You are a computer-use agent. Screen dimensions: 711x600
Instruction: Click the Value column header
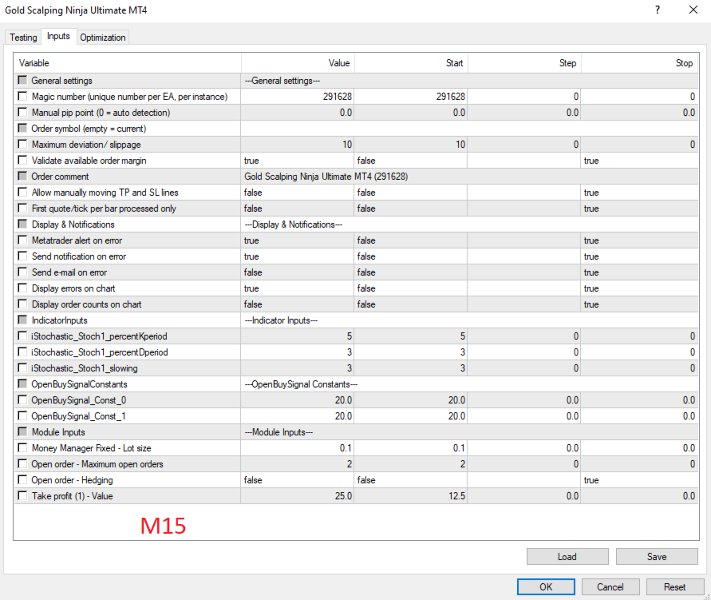(x=298, y=63)
